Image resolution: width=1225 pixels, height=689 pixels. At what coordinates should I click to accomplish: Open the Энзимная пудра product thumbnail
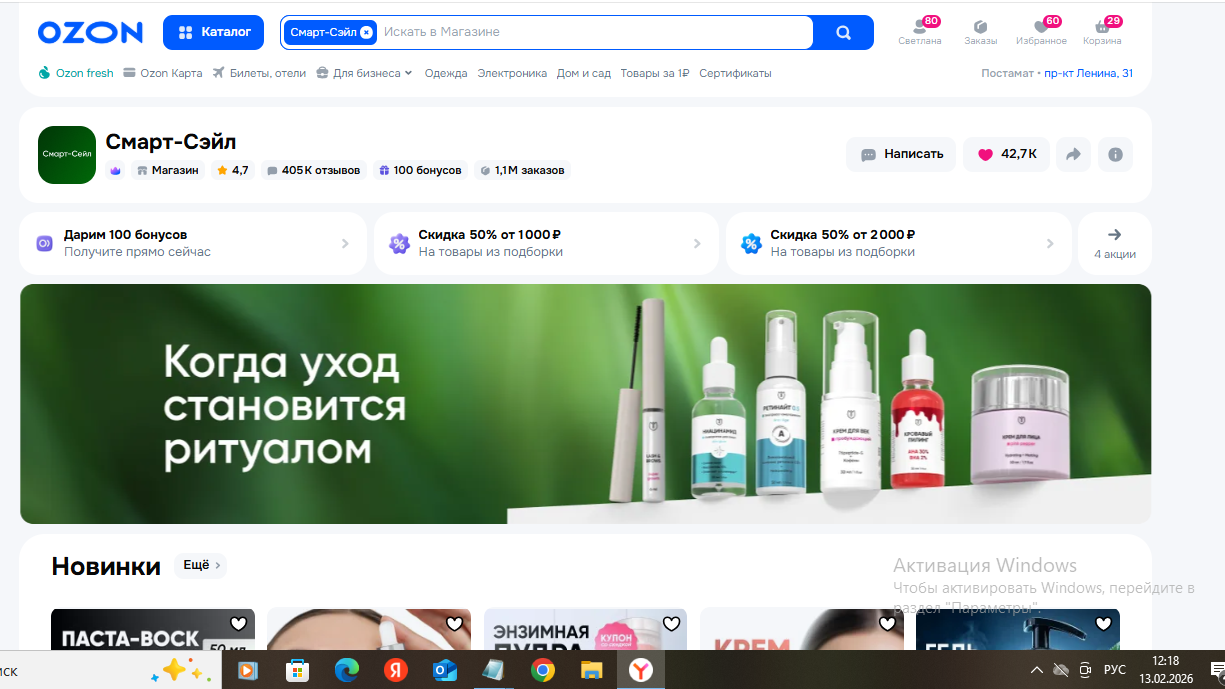coord(585,629)
